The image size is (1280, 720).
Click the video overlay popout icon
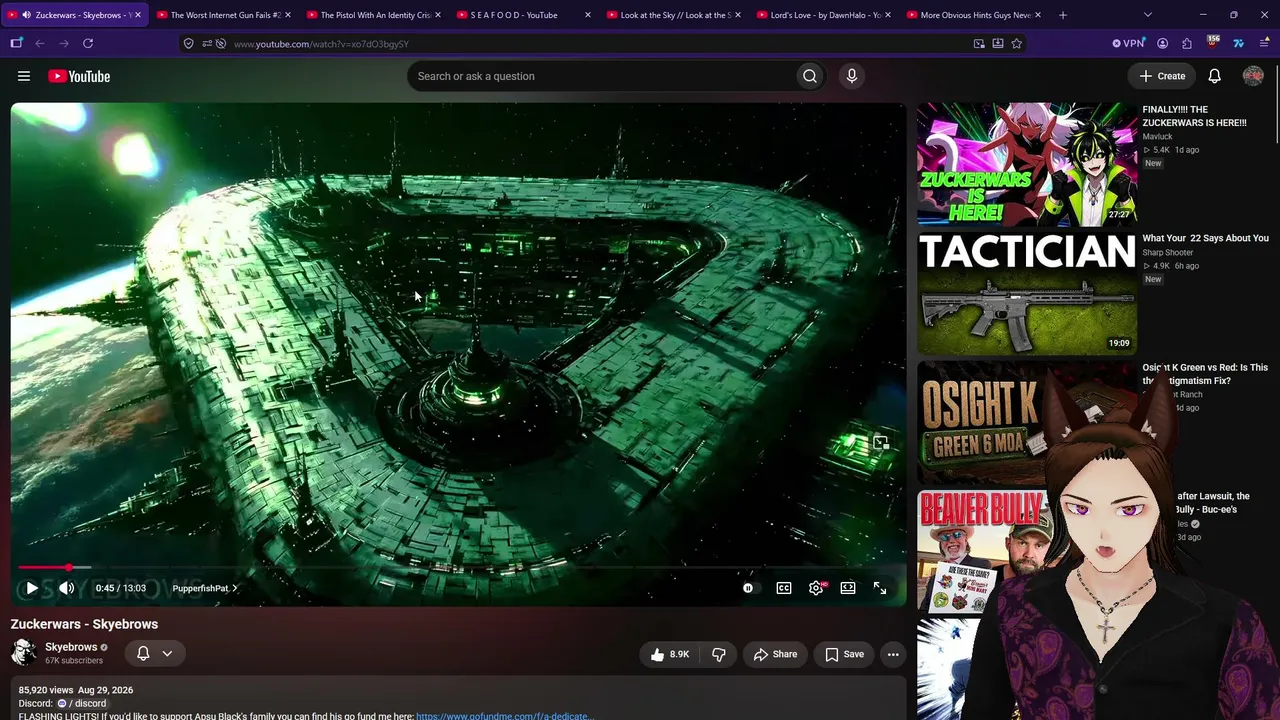(x=880, y=442)
